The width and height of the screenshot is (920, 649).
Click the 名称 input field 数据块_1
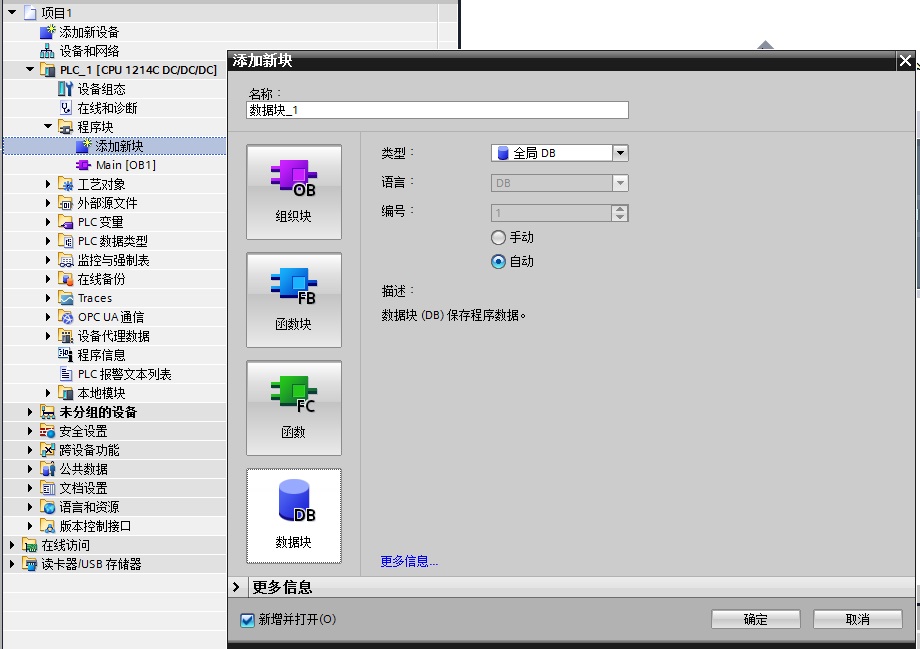(438, 110)
